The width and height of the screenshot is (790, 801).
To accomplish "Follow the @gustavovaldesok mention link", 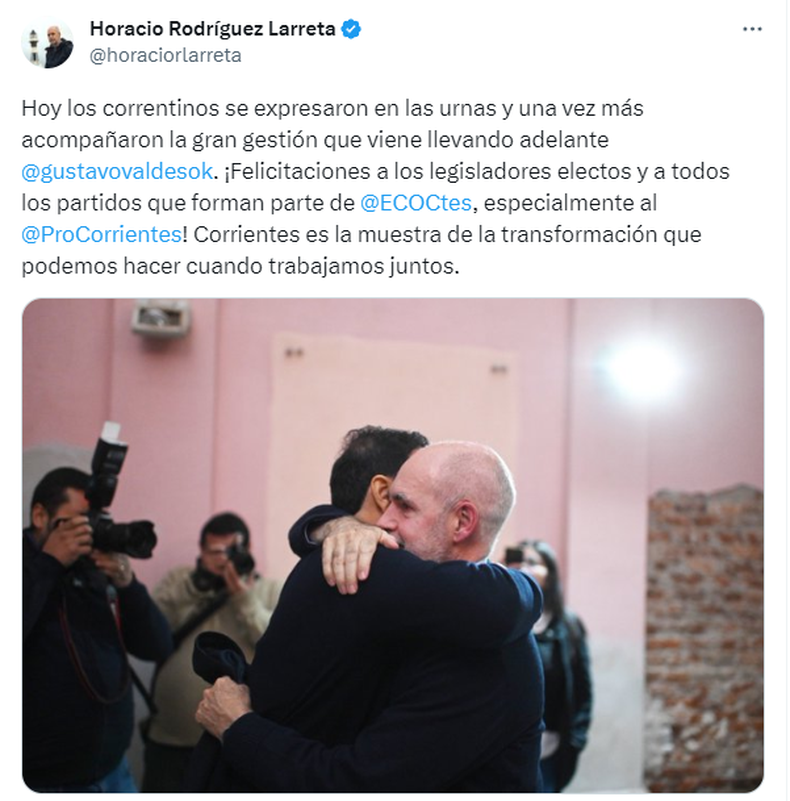I will 117,172.
